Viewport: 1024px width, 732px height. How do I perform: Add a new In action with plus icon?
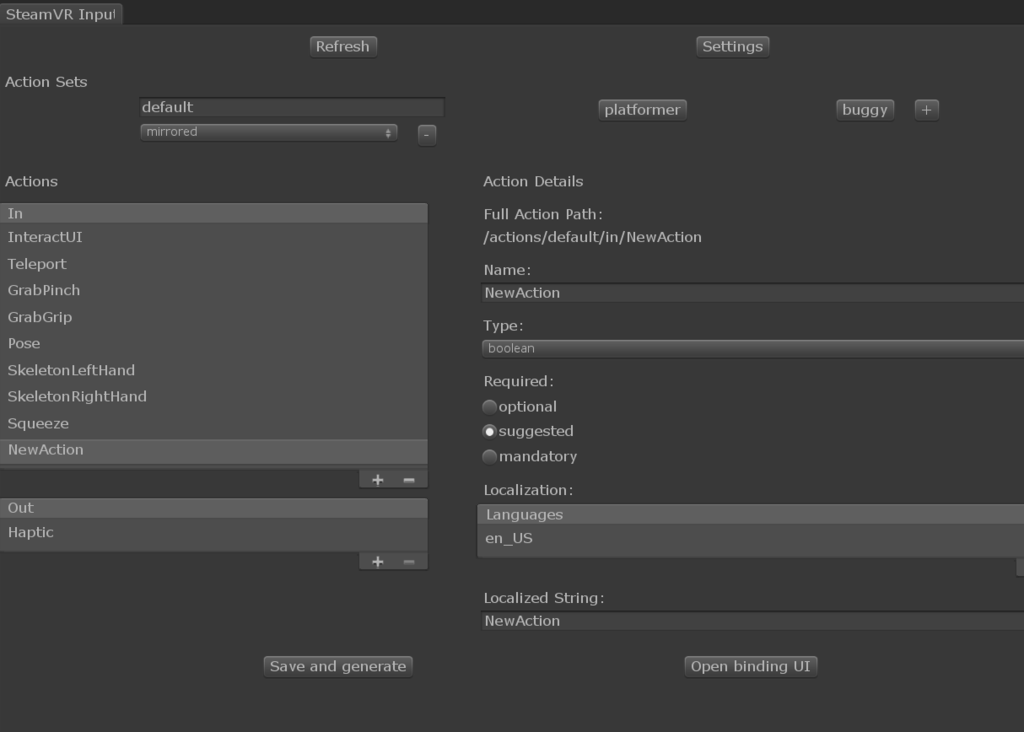tap(377, 480)
